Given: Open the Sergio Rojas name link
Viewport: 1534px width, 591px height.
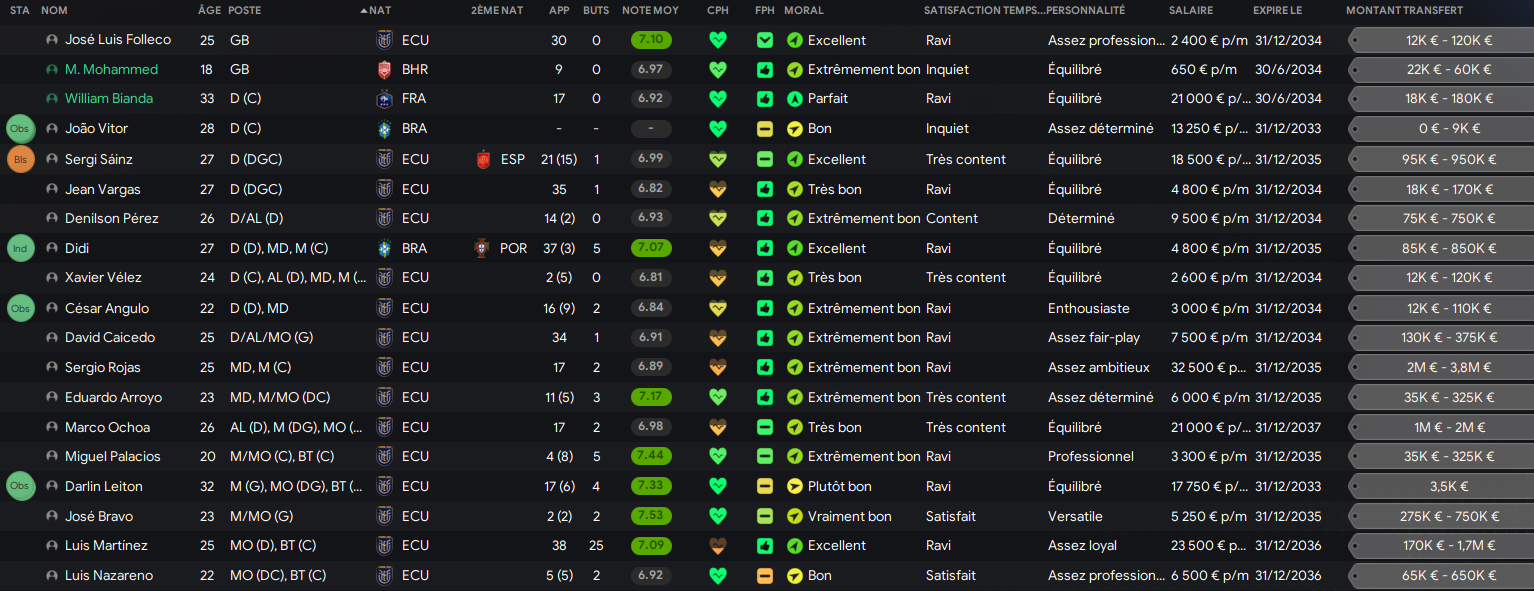Looking at the screenshot, I should click(x=103, y=368).
